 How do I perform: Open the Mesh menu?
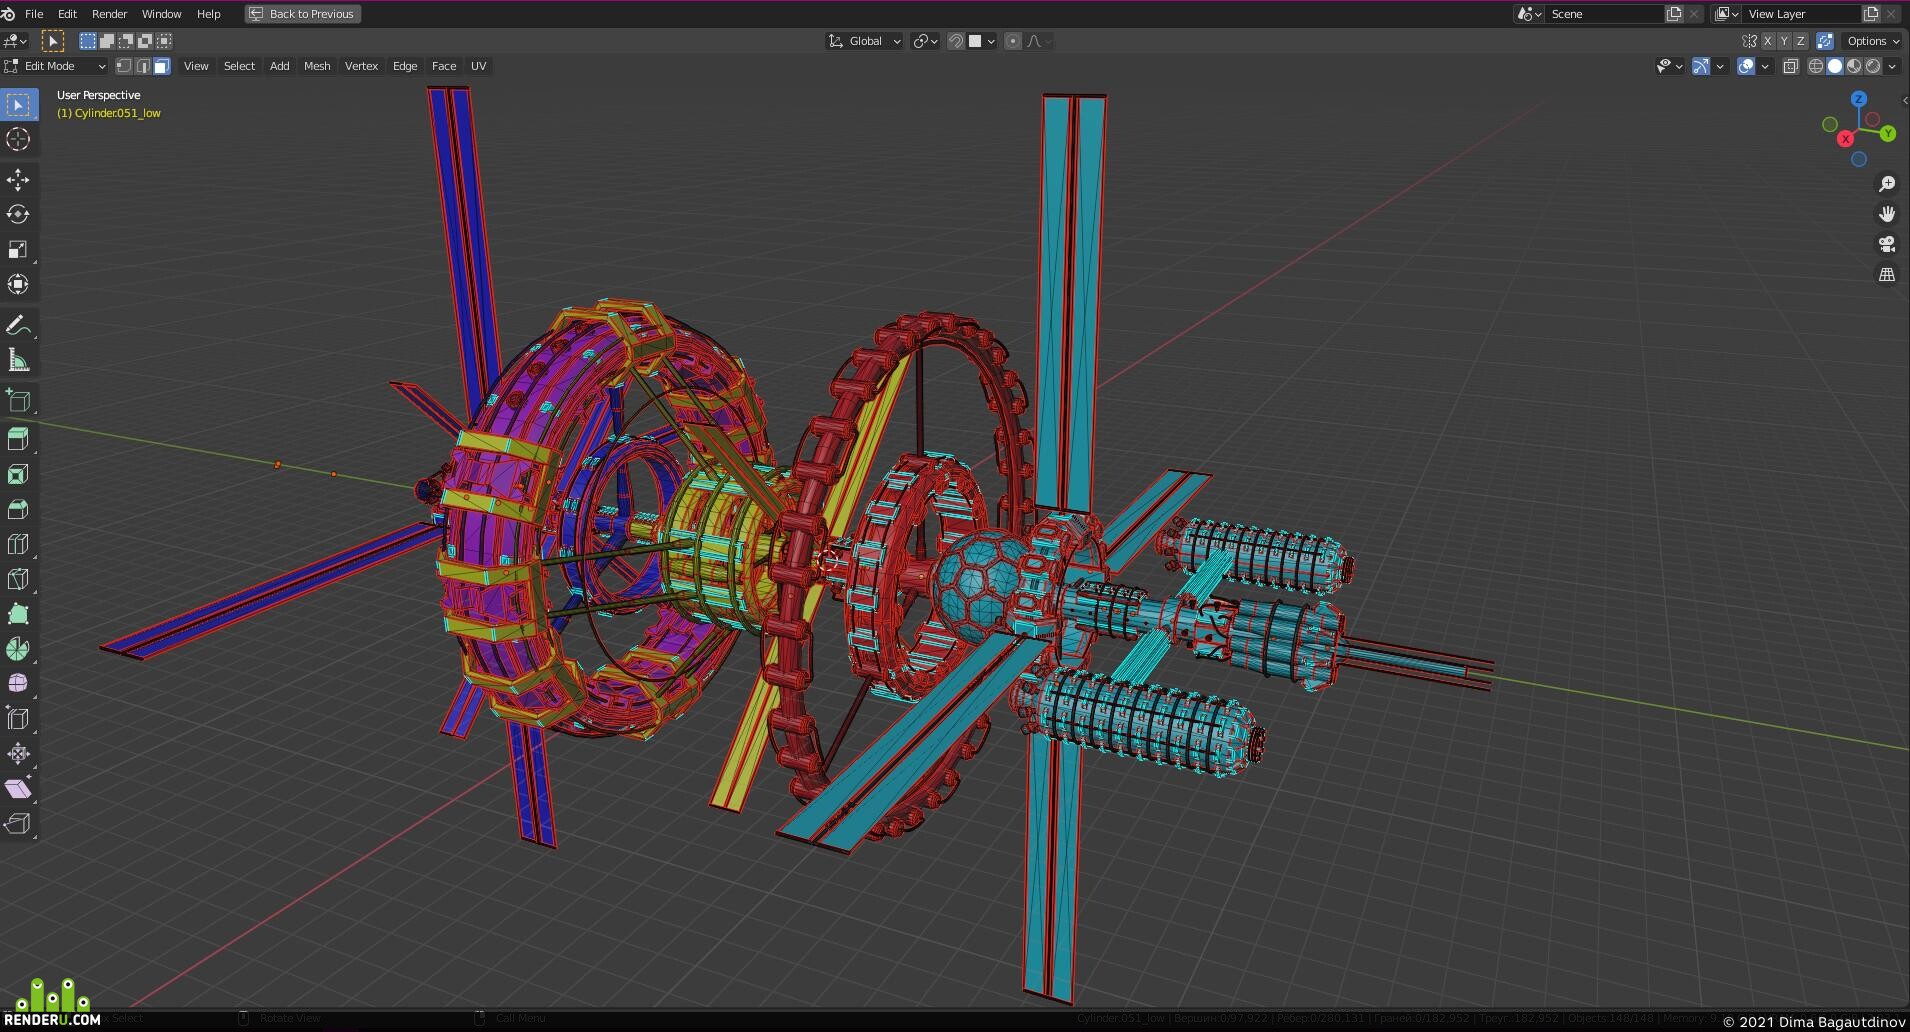coord(317,66)
